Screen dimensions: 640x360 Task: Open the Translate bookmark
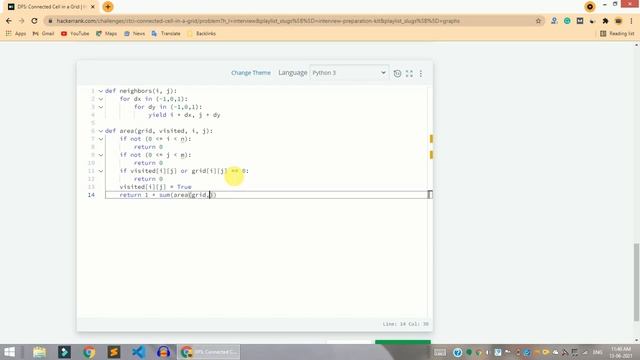[x=166, y=33]
